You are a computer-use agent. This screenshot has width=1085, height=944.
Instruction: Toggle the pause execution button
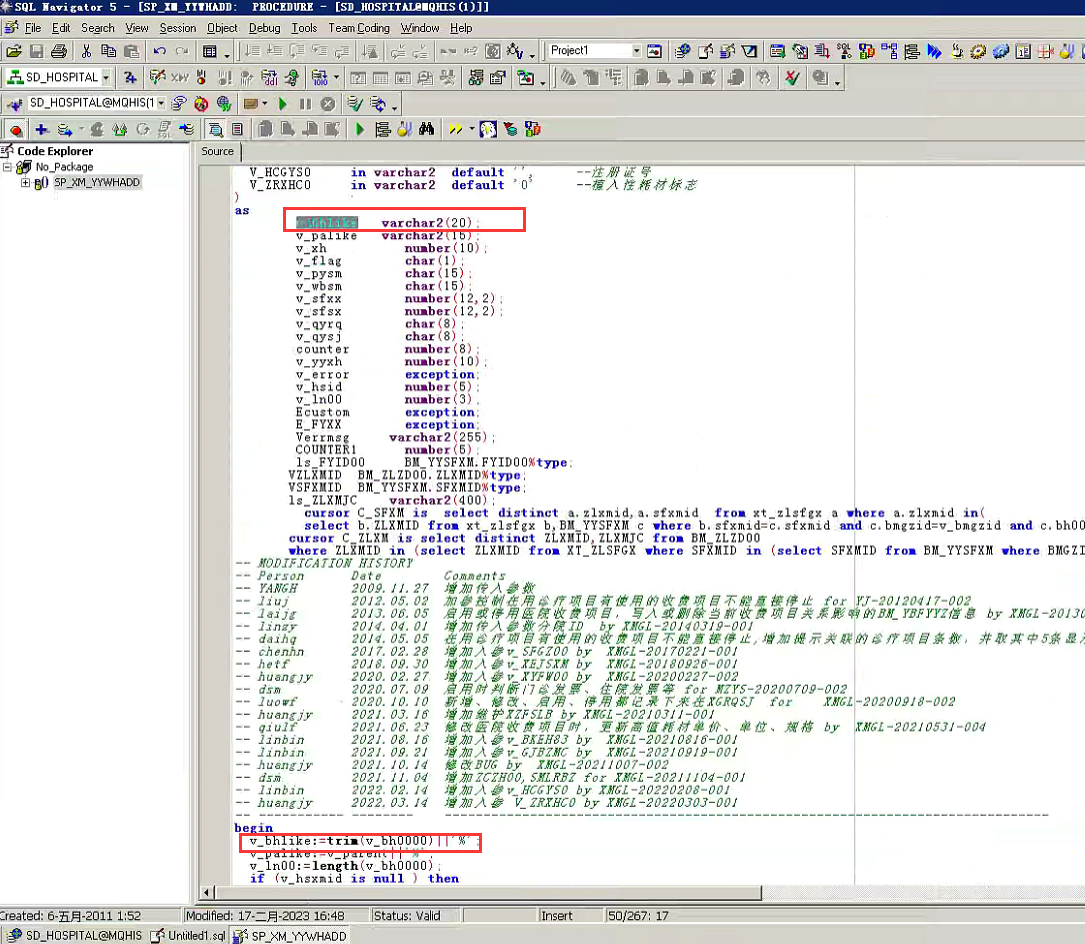coord(305,103)
